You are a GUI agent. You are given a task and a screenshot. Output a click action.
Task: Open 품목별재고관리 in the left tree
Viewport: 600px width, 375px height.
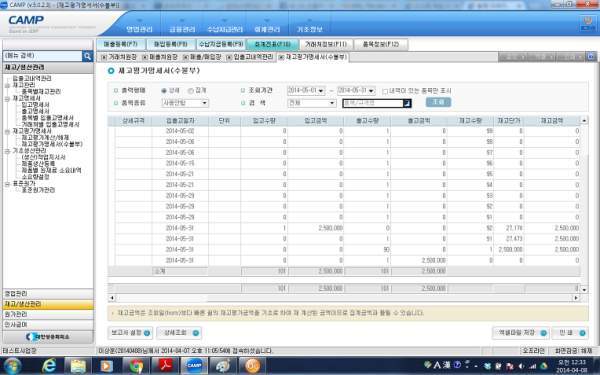pyautogui.click(x=41, y=92)
